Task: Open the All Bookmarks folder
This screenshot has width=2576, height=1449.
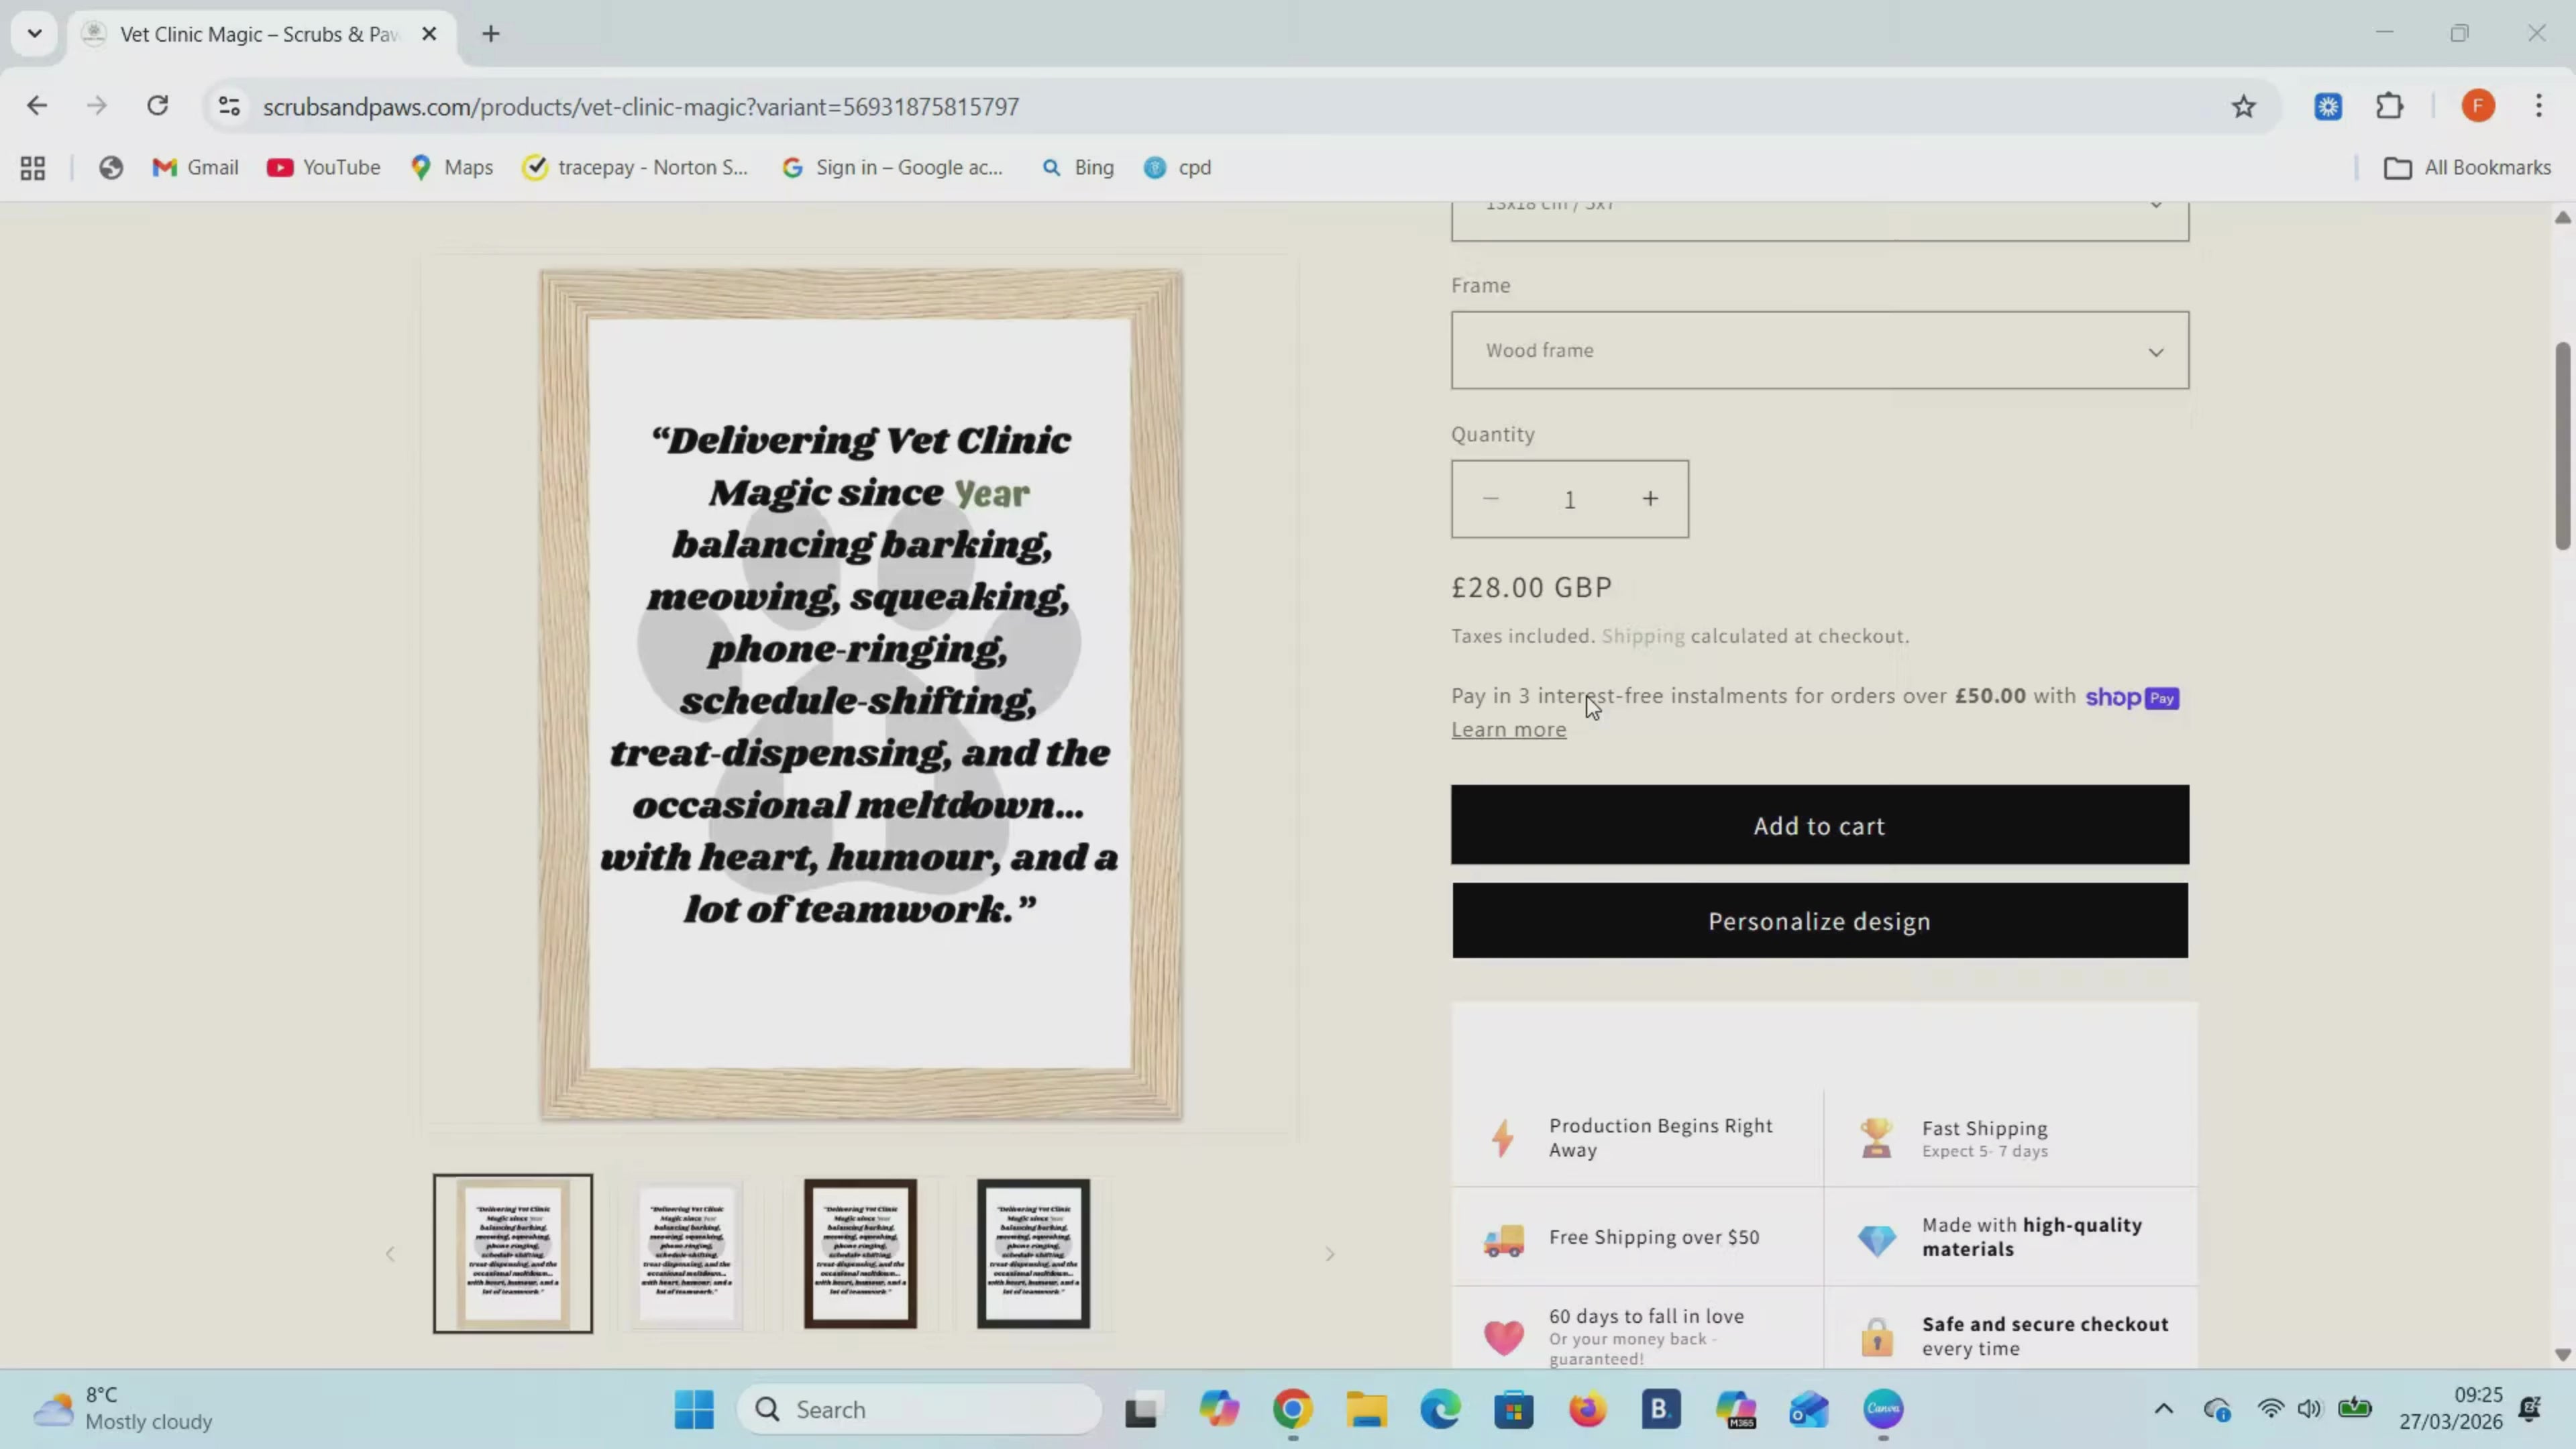Action: [2467, 168]
